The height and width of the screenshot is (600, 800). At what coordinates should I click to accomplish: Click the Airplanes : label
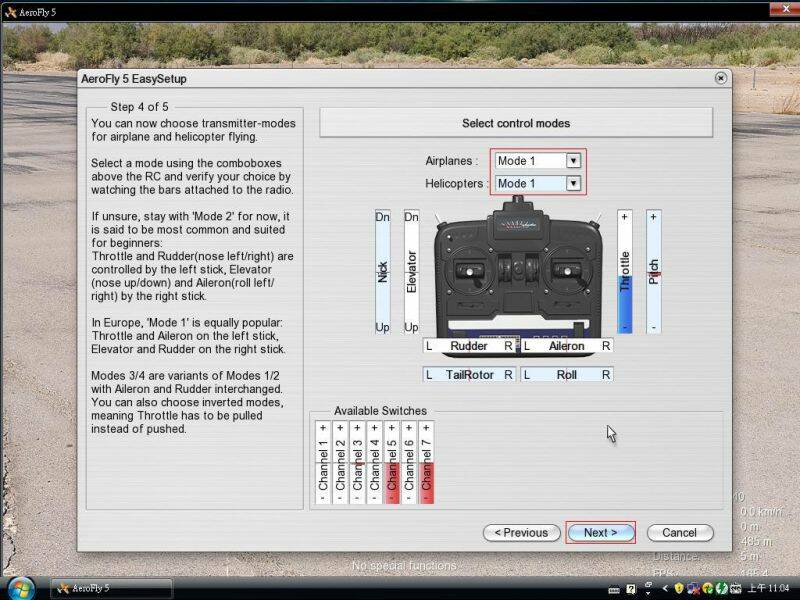(452, 161)
